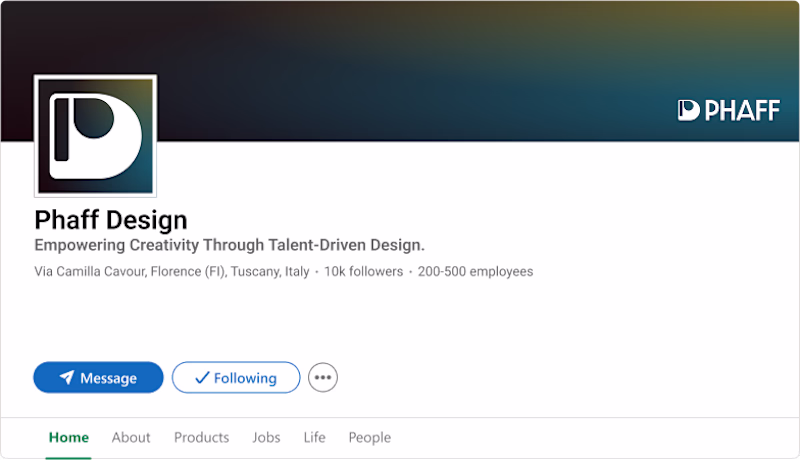
Task: Switch to the About tab
Action: pos(131,437)
